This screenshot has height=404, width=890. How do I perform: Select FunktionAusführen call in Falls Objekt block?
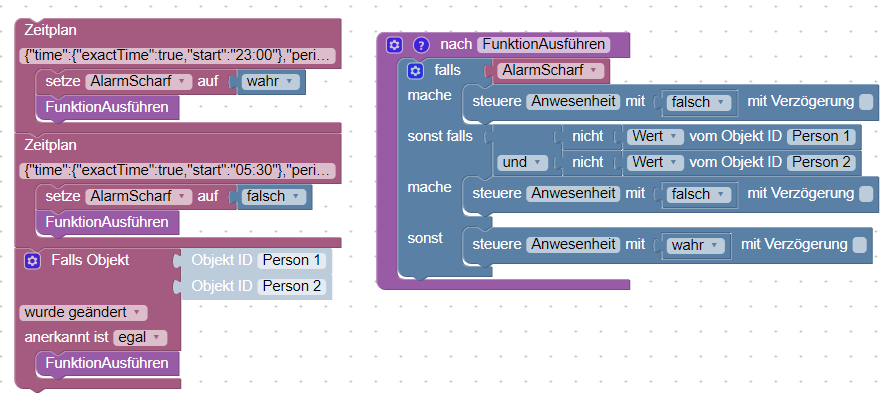click(x=107, y=363)
